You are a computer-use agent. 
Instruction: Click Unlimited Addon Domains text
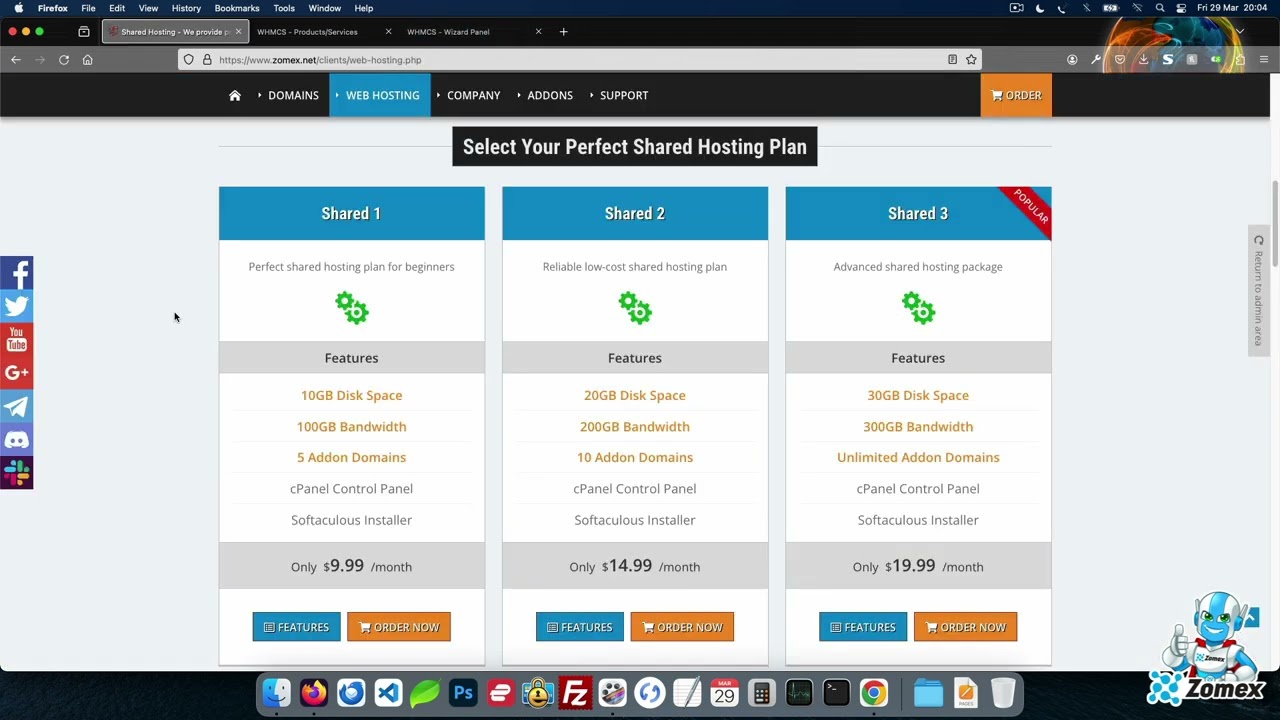click(x=918, y=457)
